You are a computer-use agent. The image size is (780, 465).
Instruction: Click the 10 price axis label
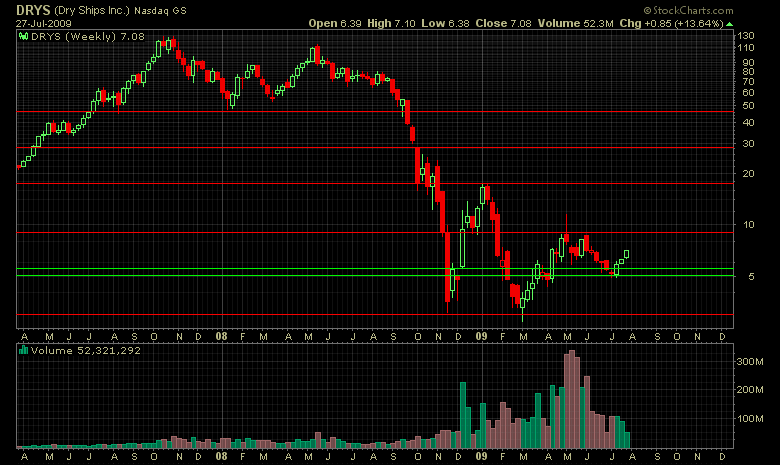749,225
